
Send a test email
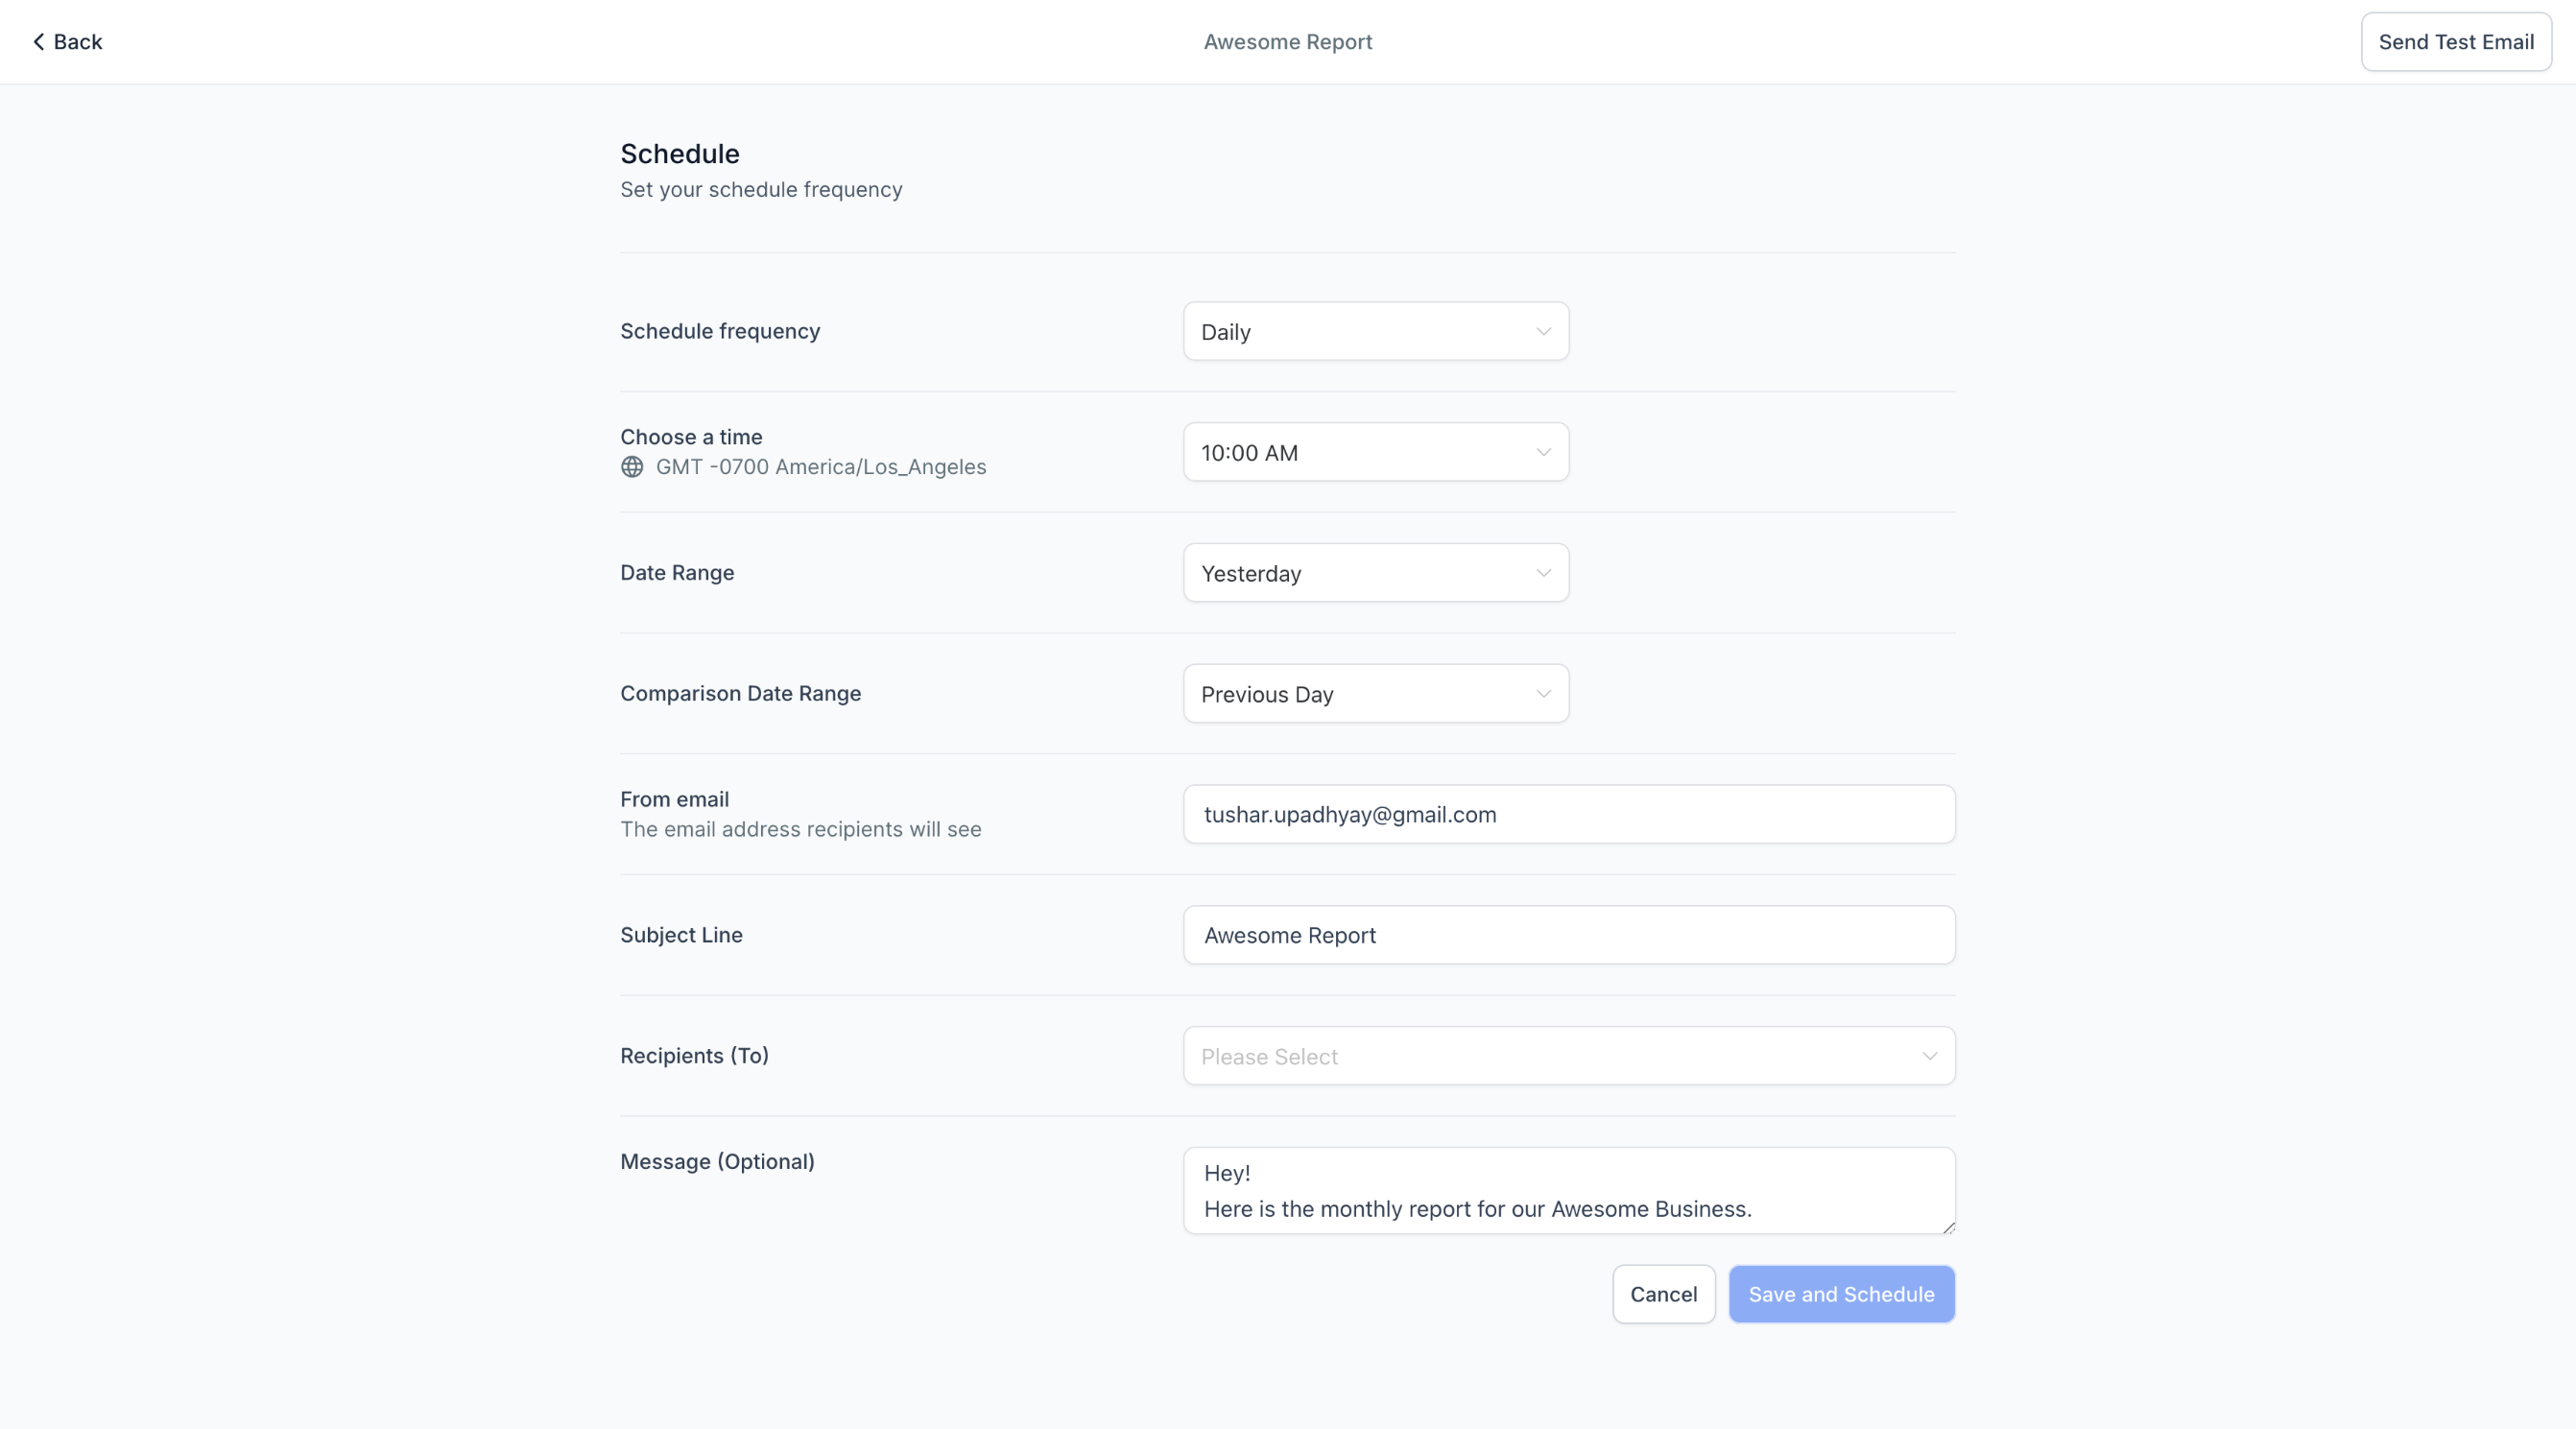pos(2456,42)
